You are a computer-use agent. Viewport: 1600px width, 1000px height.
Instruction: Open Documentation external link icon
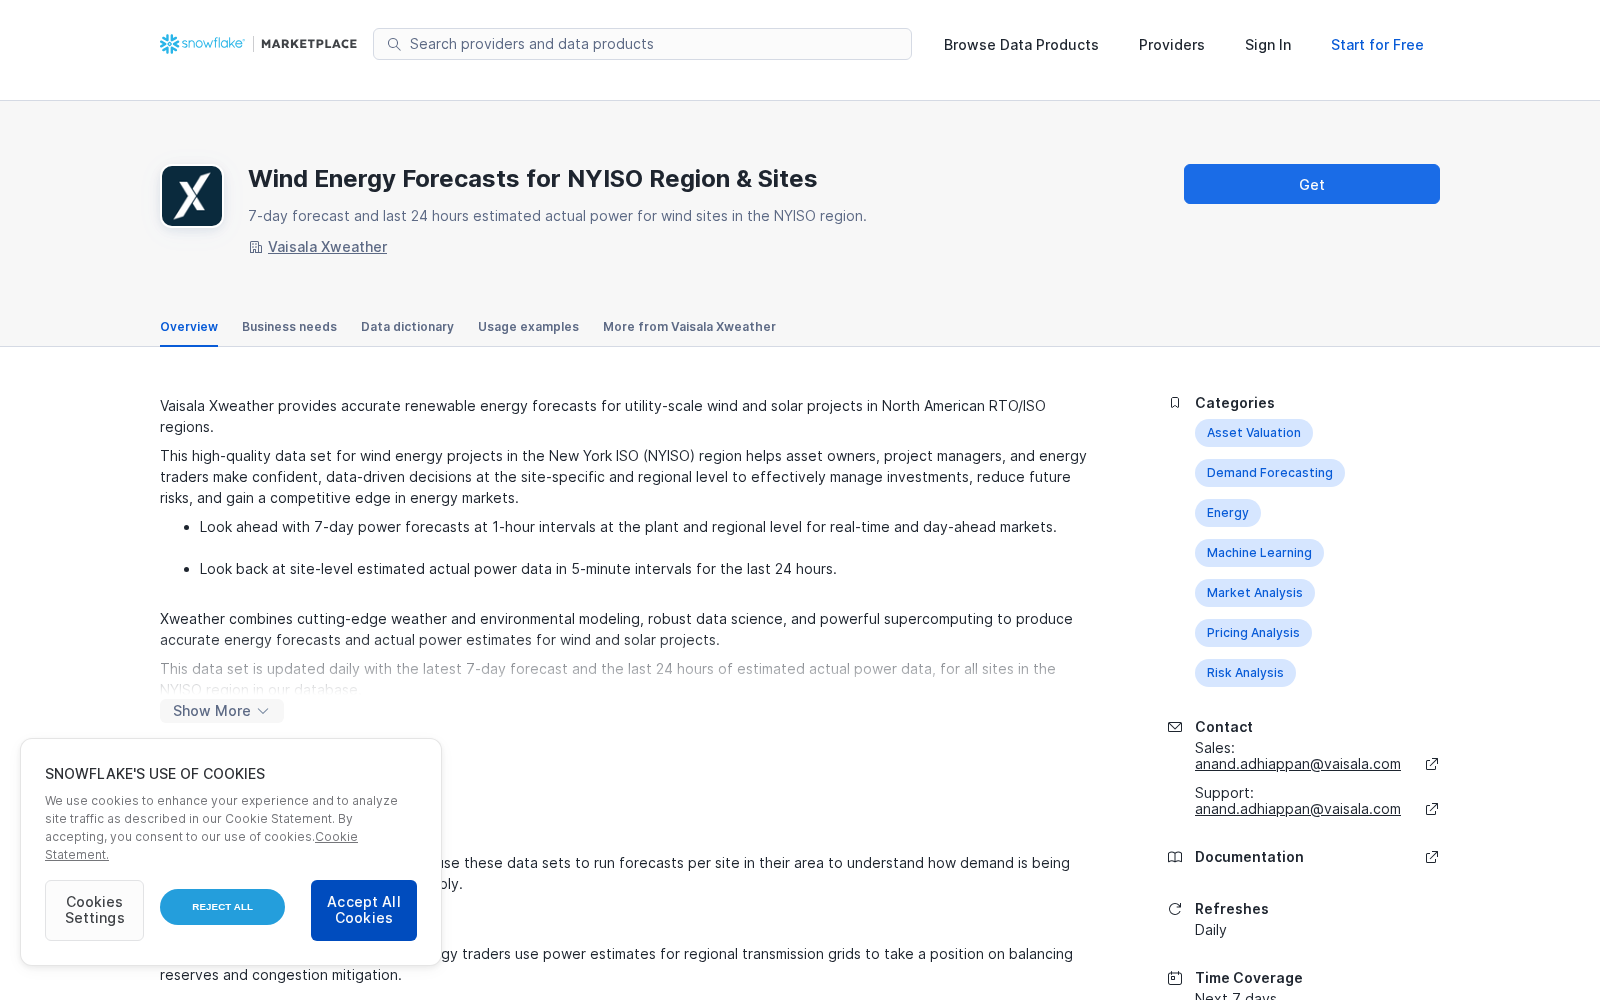(x=1432, y=857)
